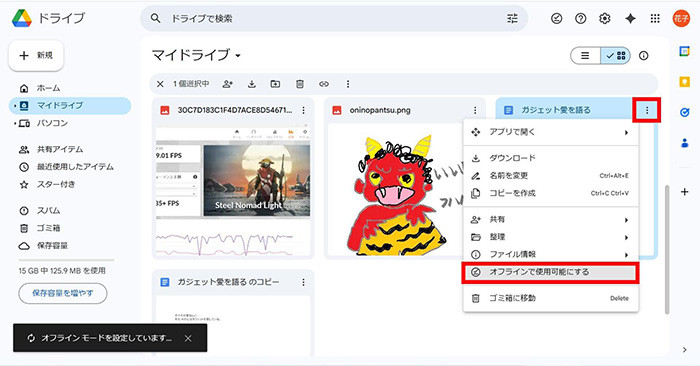This screenshot has height=366, width=700.
Task: Open more options for oninopantsu.png
Action: (x=475, y=110)
